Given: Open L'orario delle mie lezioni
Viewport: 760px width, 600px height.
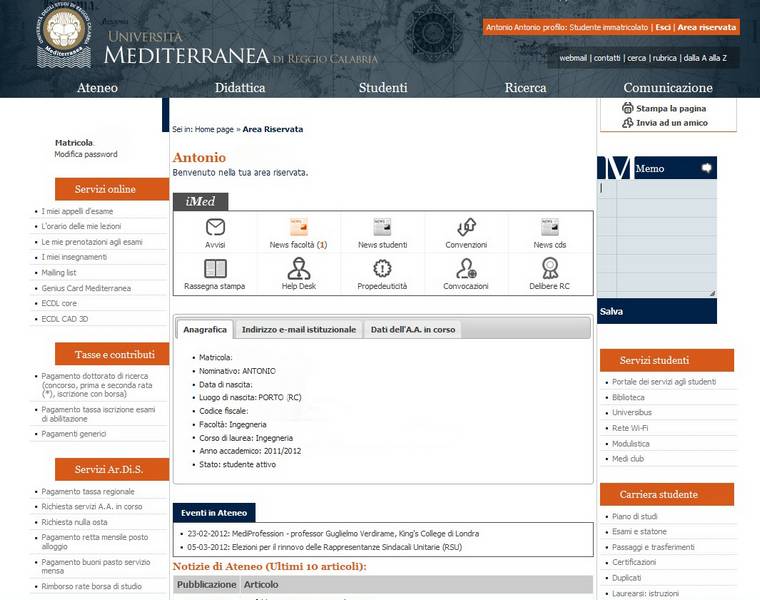Looking at the screenshot, I should (81, 226).
